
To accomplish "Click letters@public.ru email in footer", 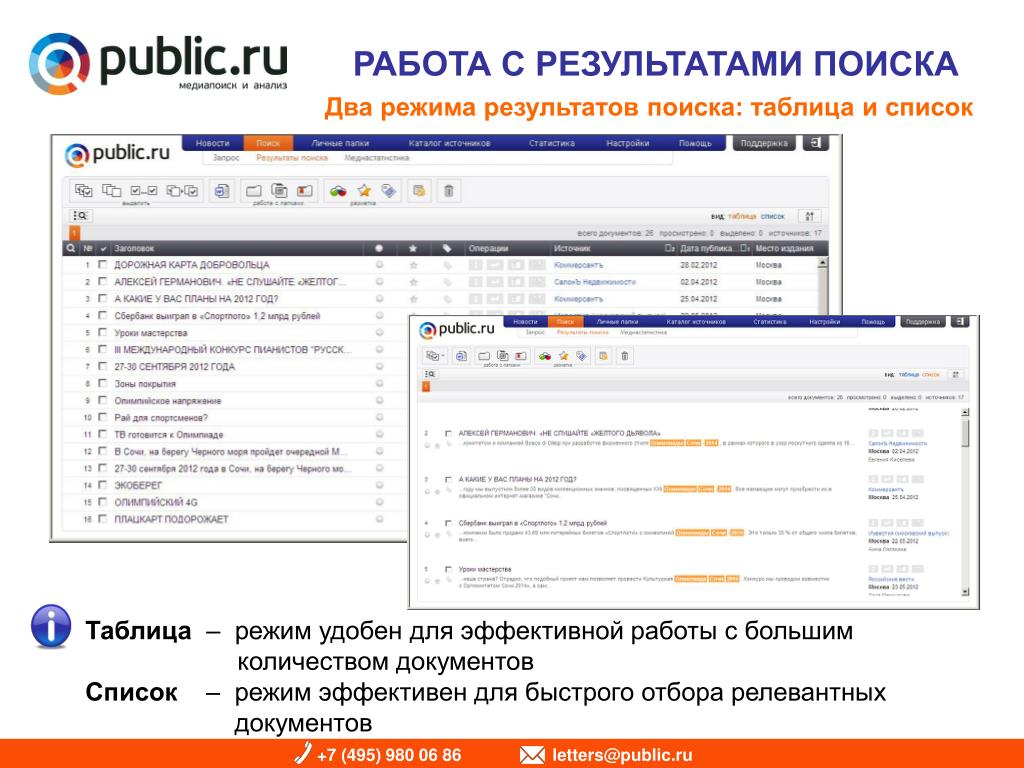I will tap(622, 755).
